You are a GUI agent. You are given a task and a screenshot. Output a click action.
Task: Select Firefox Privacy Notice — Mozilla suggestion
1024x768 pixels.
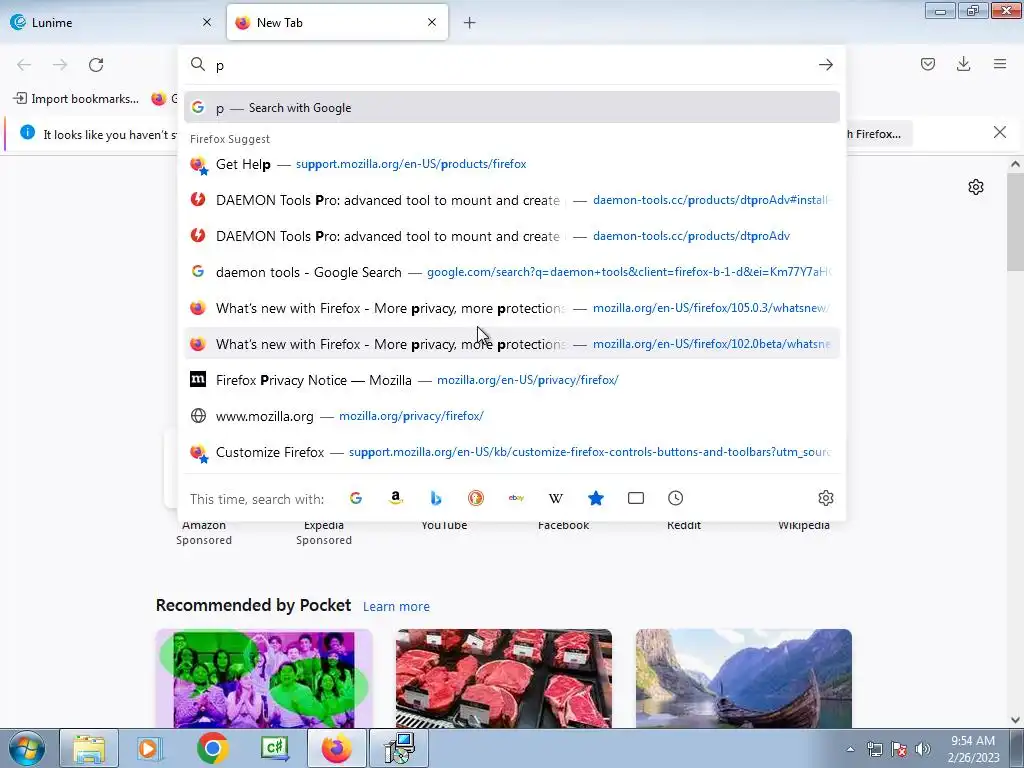tap(511, 379)
